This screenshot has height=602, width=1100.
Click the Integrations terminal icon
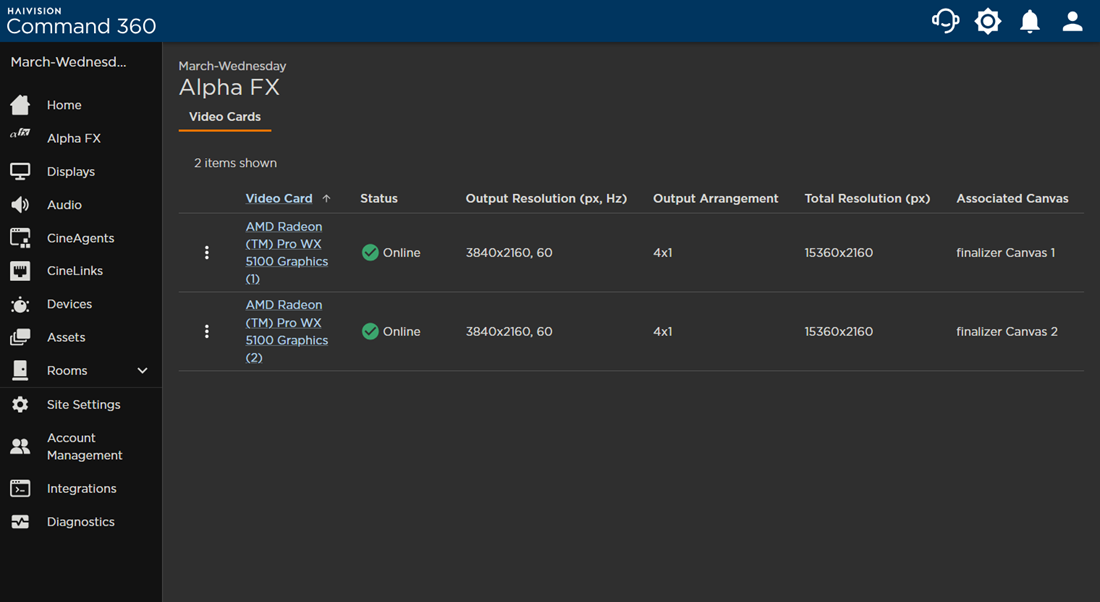point(20,488)
